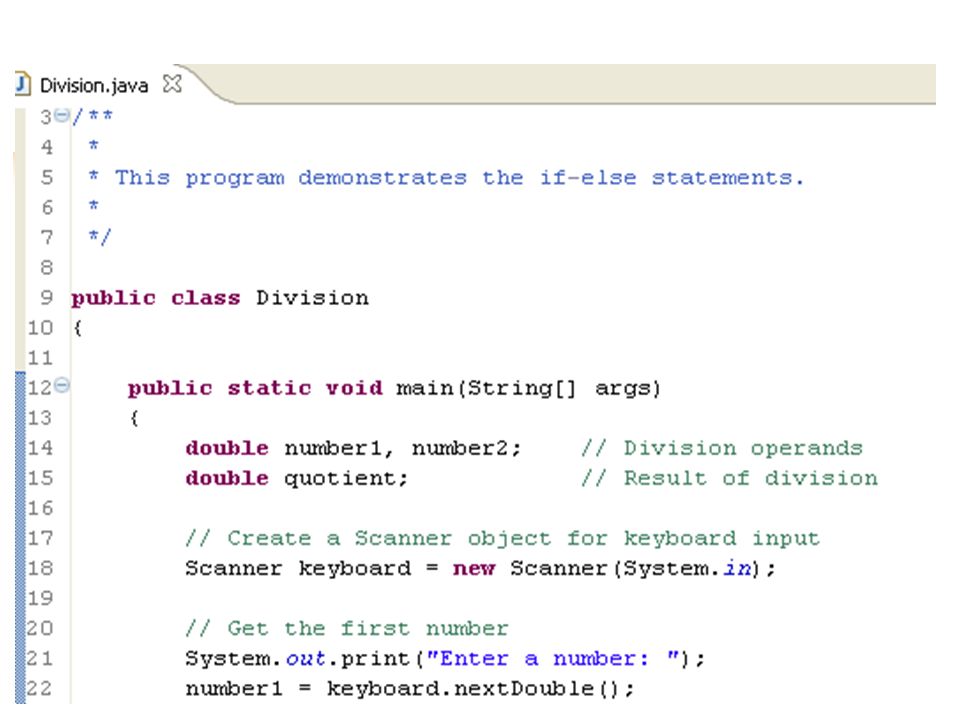Click line number 14 in the gutter
This screenshot has width=960, height=720.
click(x=40, y=448)
